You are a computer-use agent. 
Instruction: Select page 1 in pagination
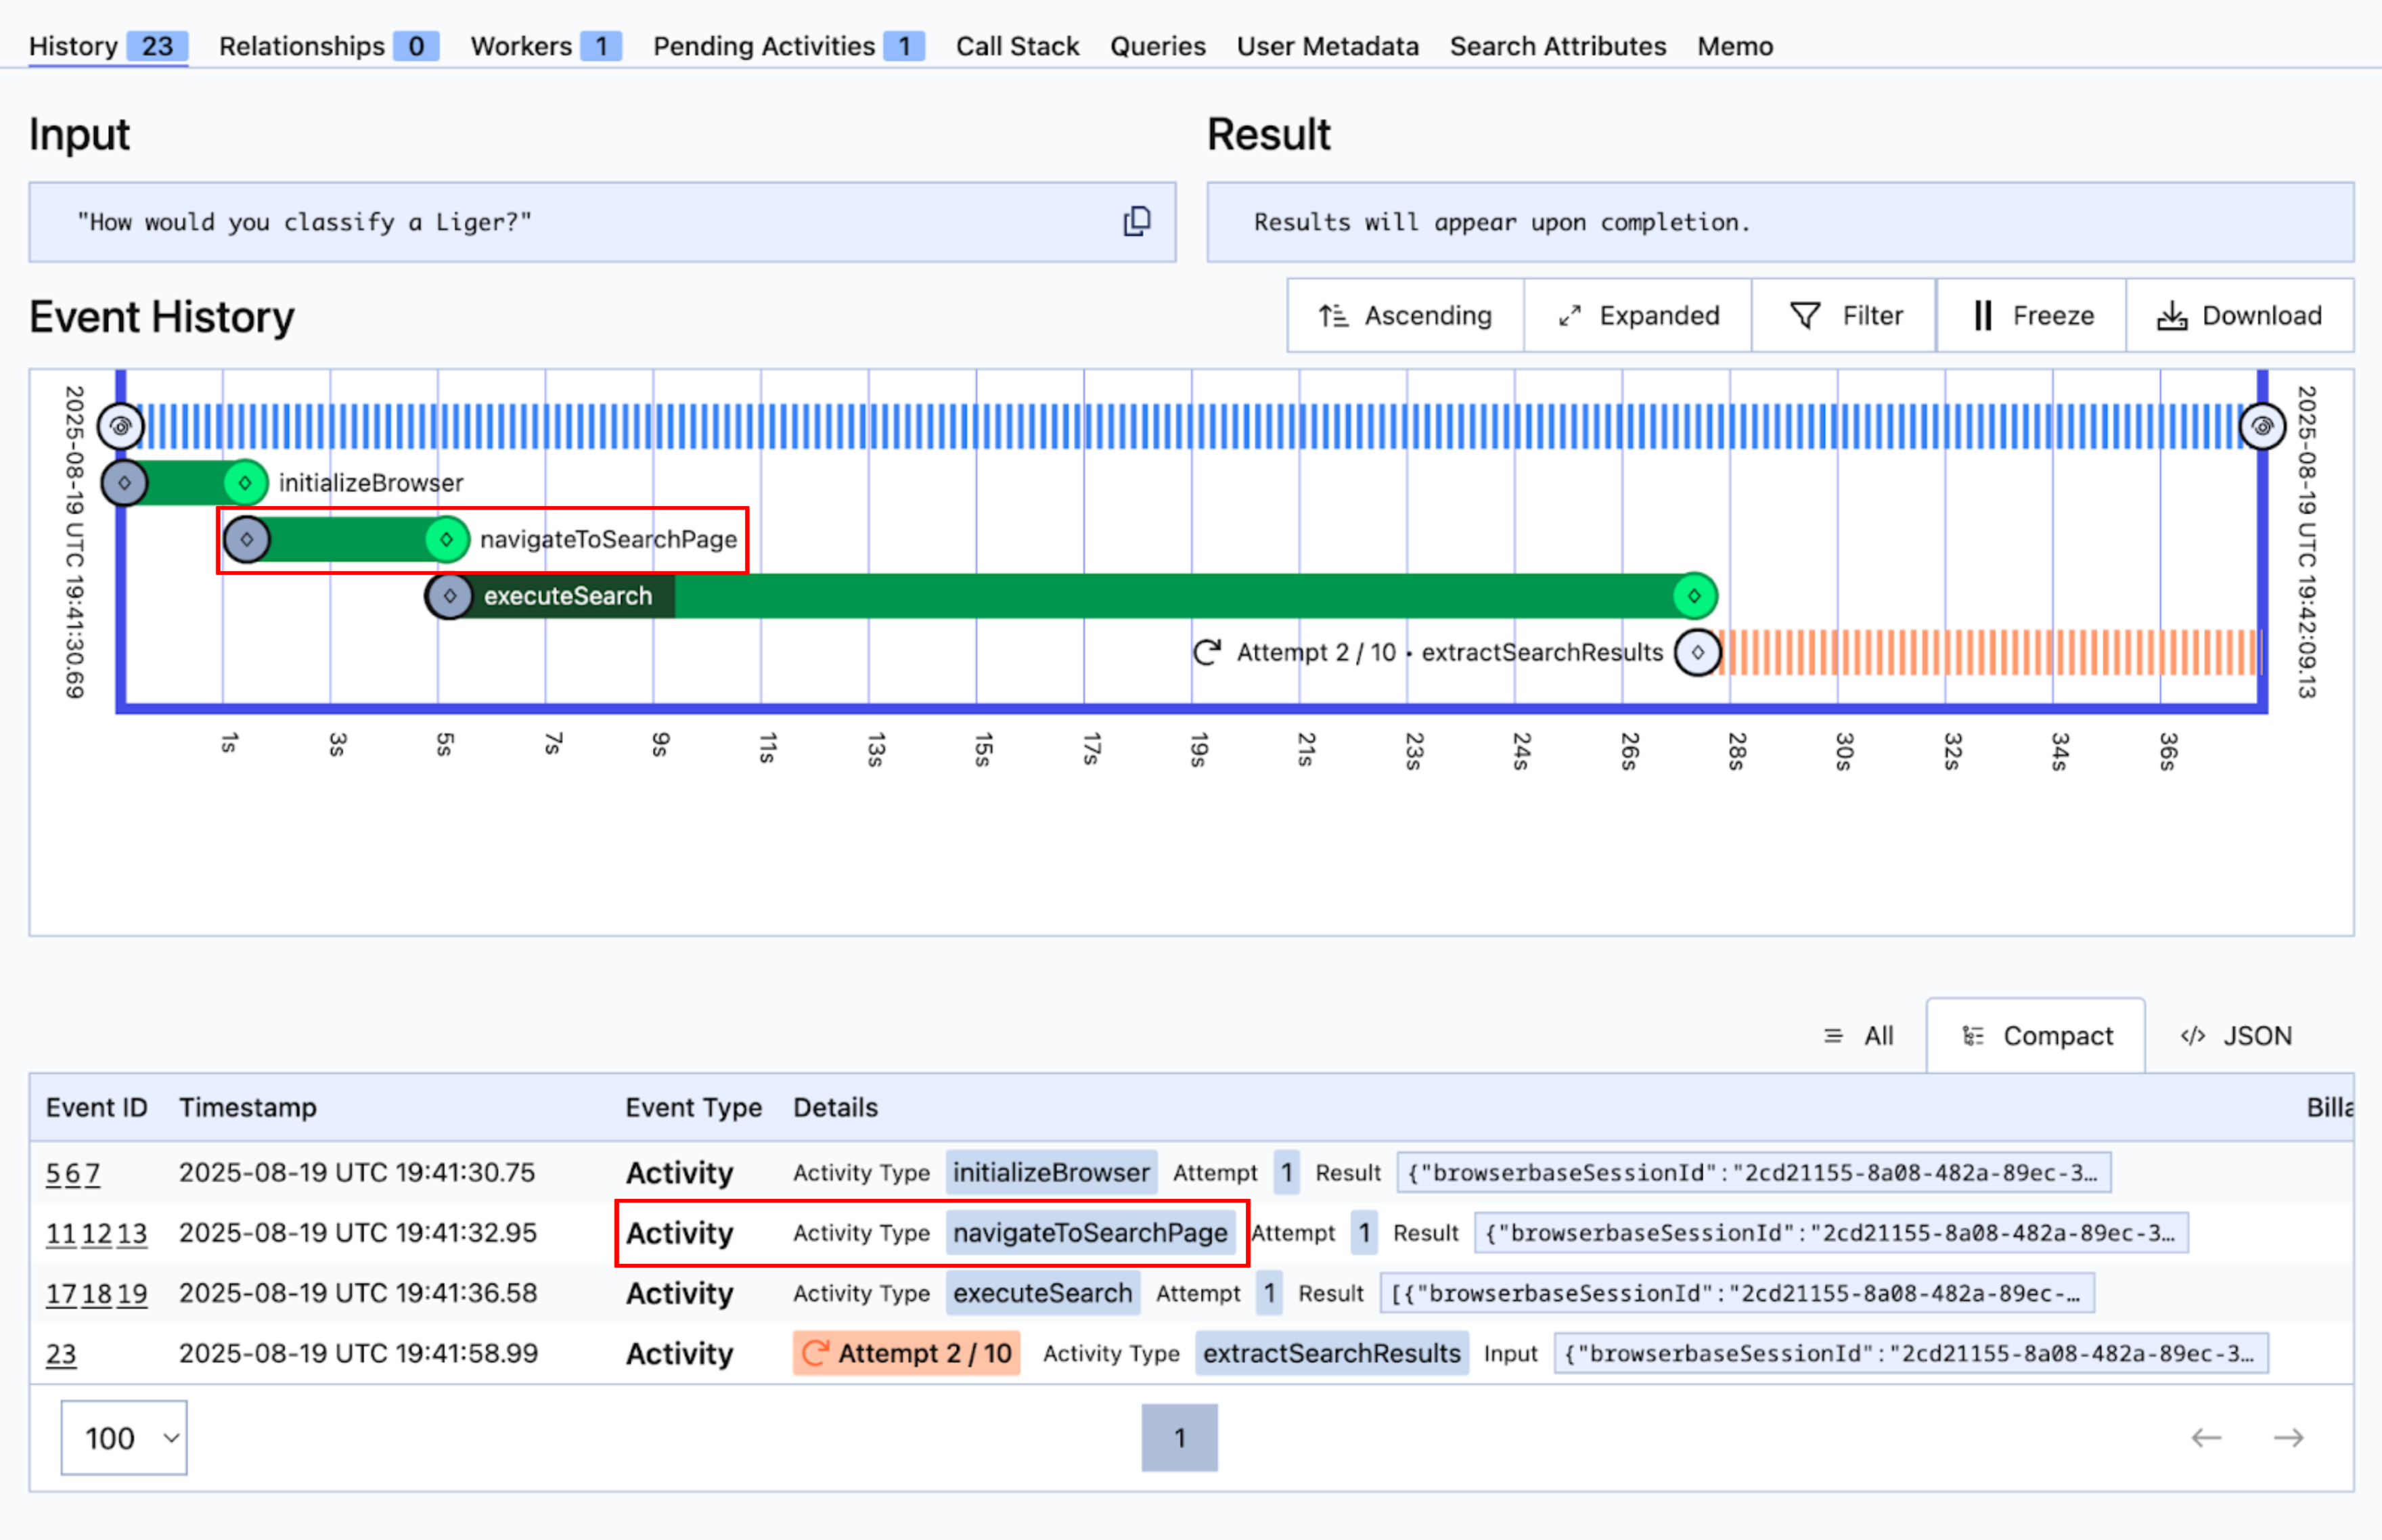pos(1180,1437)
